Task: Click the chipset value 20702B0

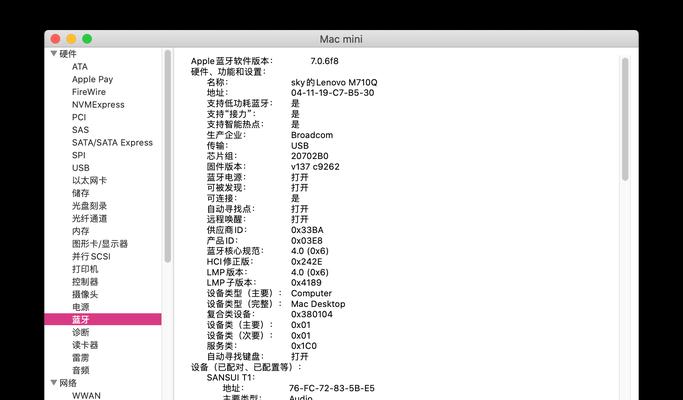Action: coord(310,156)
